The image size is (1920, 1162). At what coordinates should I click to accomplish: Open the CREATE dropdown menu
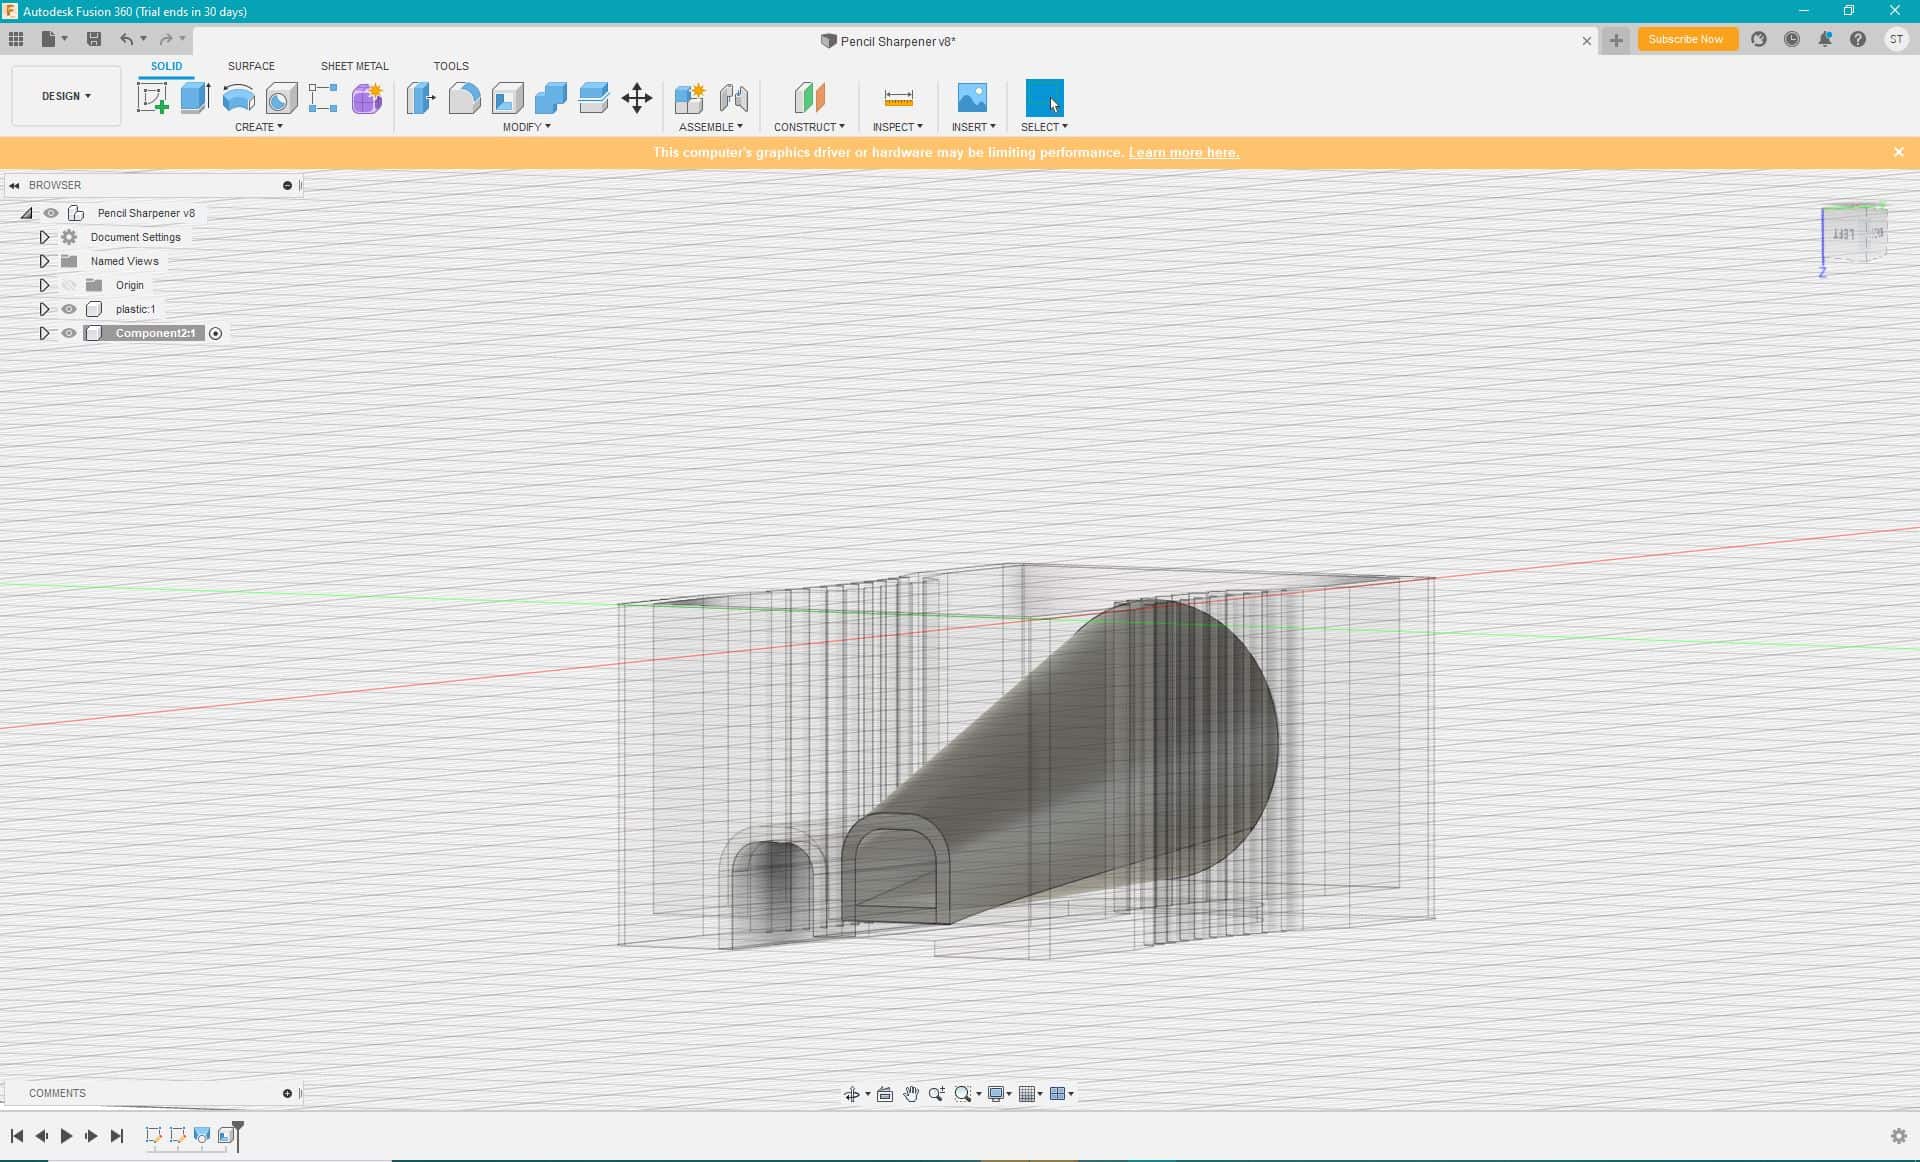coord(259,127)
